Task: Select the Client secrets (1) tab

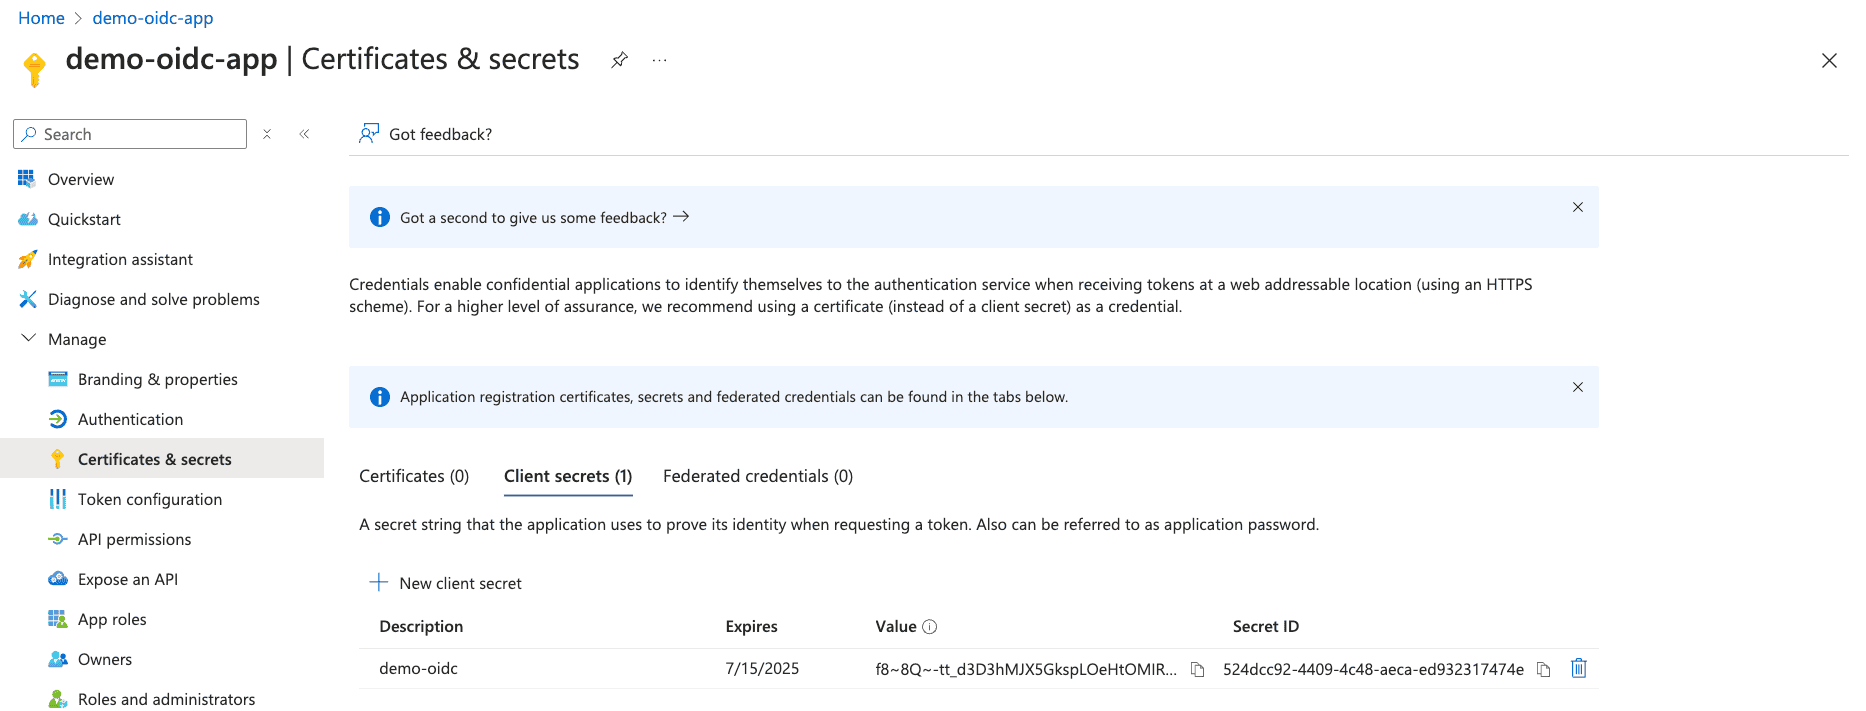Action: [568, 476]
